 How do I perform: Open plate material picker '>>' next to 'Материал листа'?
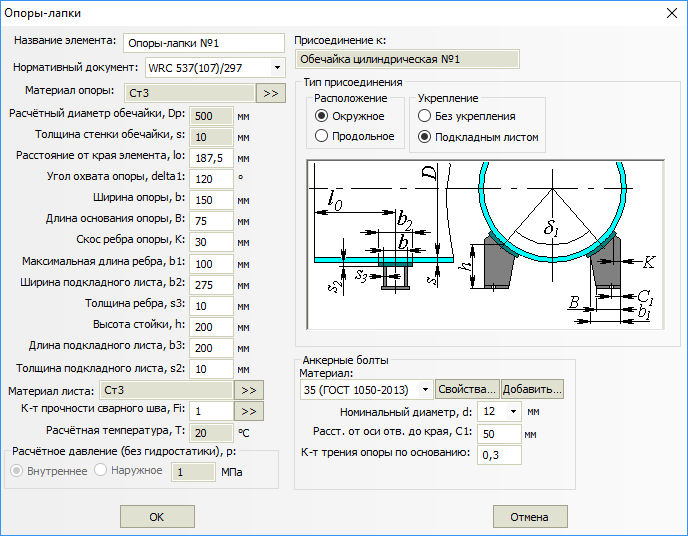249,390
